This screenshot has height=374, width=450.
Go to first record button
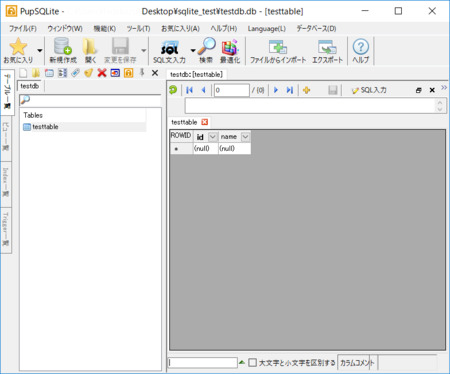point(189,90)
